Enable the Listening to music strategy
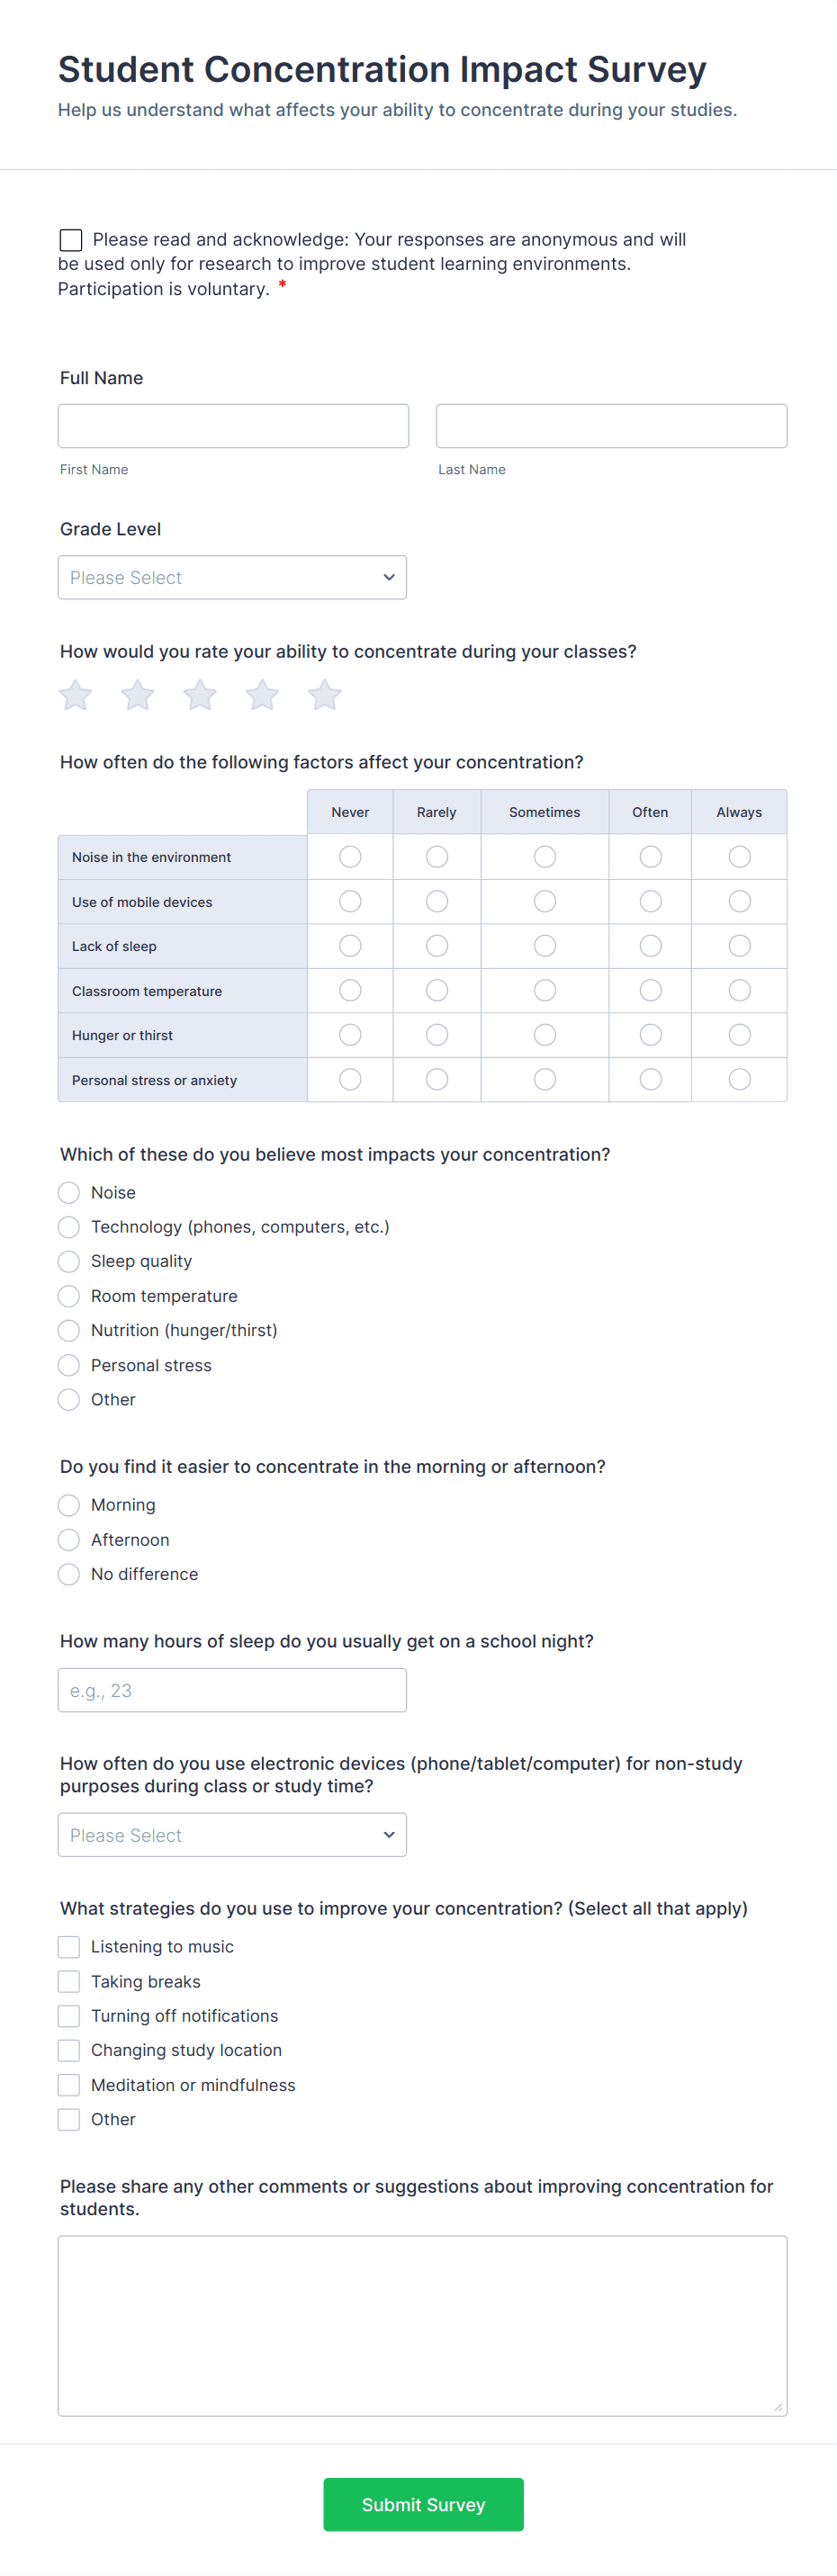 [x=68, y=1946]
